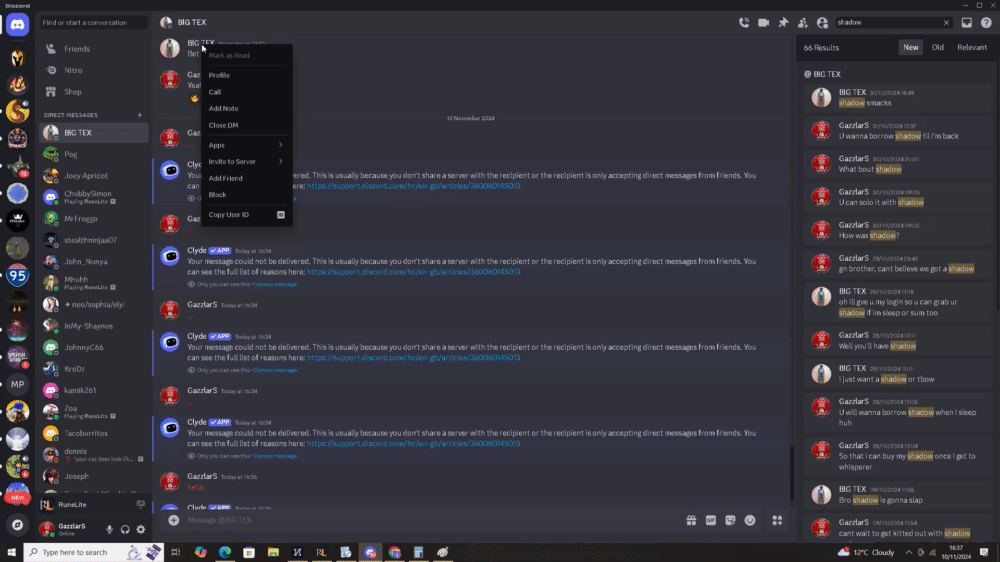
Task: Open Microsoft Edge from taskbar
Action: [x=224, y=552]
